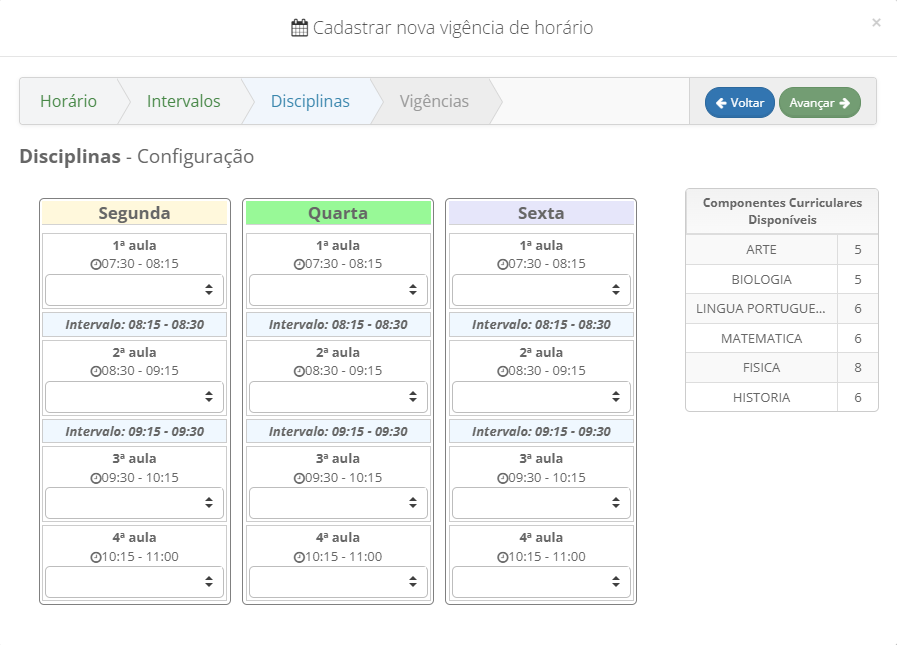
Task: Click clock icon of Segunda 4ª aula
Action: point(96,557)
